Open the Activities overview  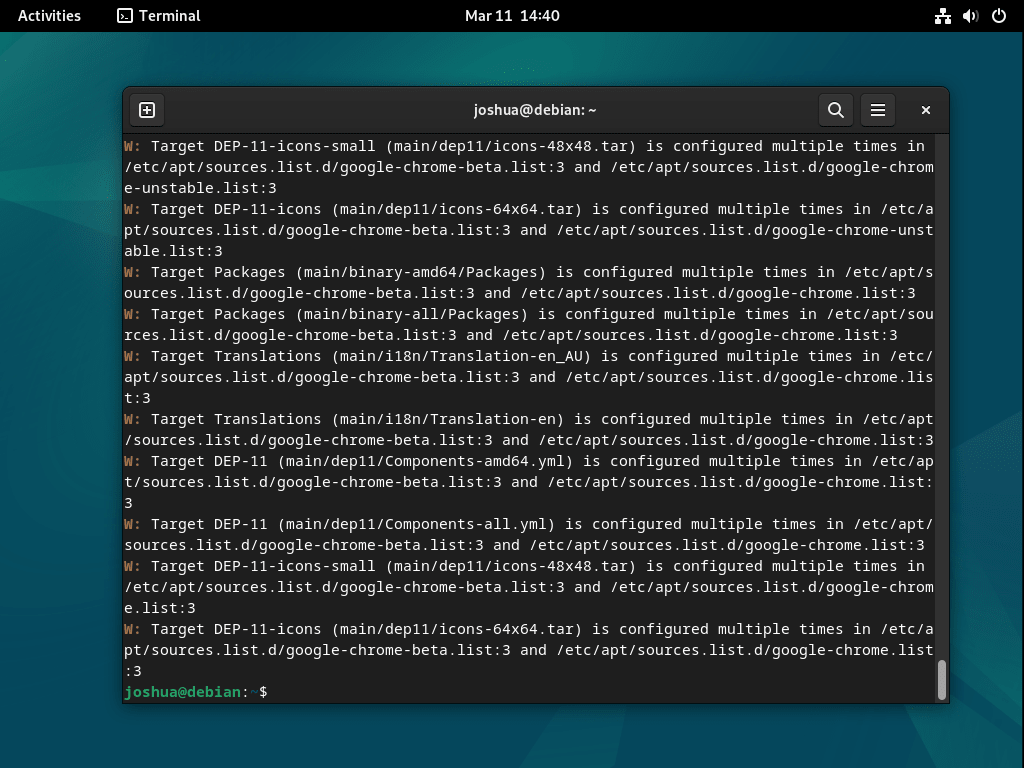[x=49, y=16]
